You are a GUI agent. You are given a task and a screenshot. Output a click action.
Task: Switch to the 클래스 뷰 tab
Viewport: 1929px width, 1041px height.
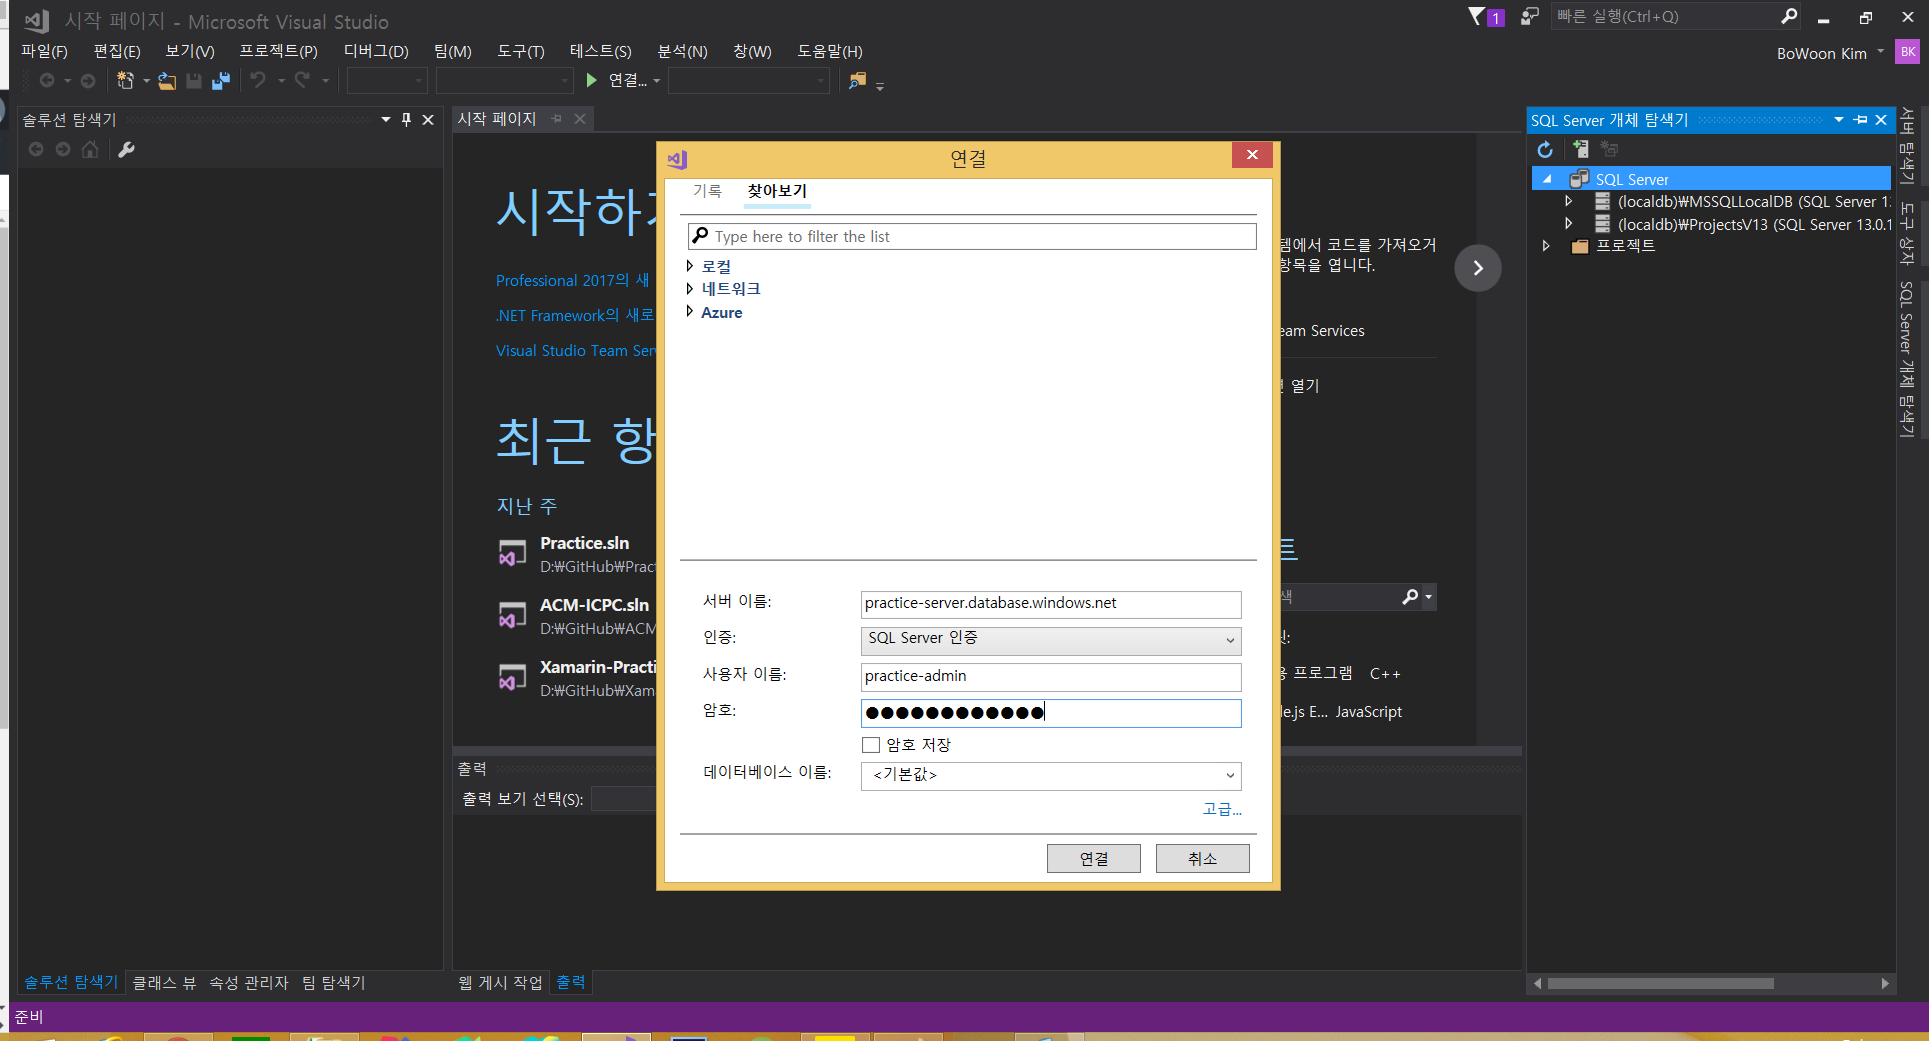pos(164,983)
